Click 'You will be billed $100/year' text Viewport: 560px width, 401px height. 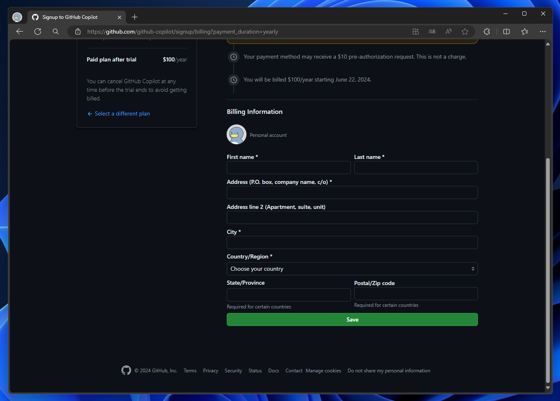tap(307, 80)
